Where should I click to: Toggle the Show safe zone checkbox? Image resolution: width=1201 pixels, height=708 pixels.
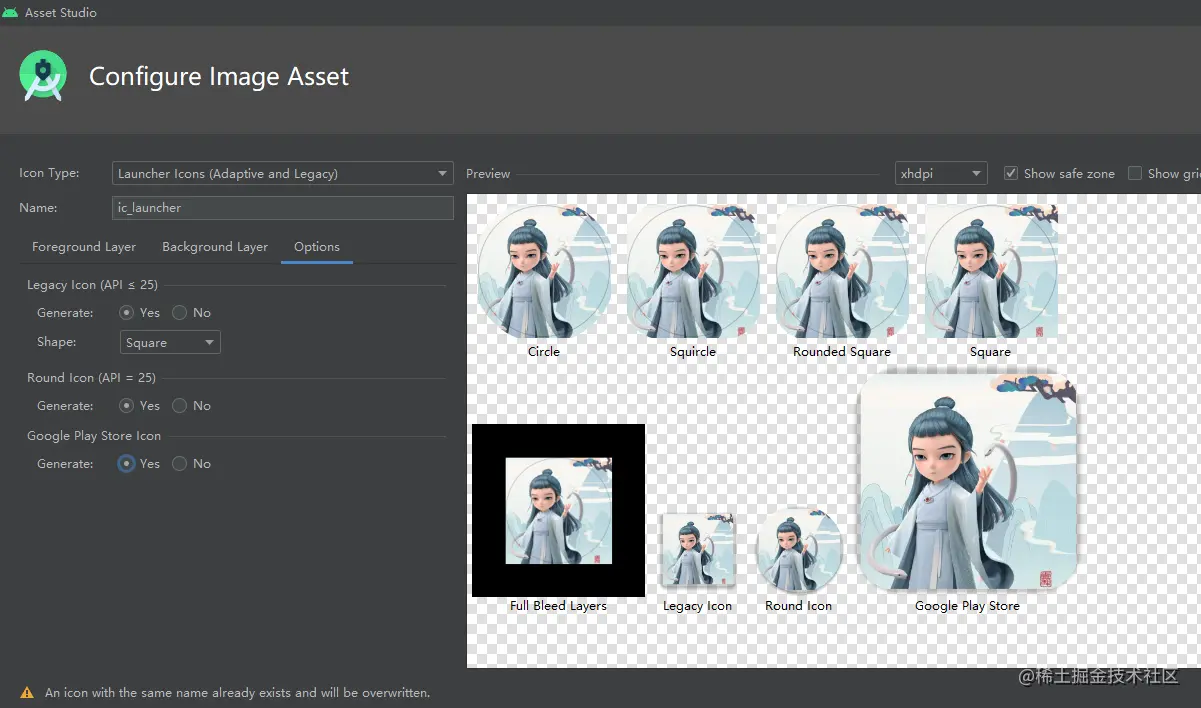[1011, 173]
